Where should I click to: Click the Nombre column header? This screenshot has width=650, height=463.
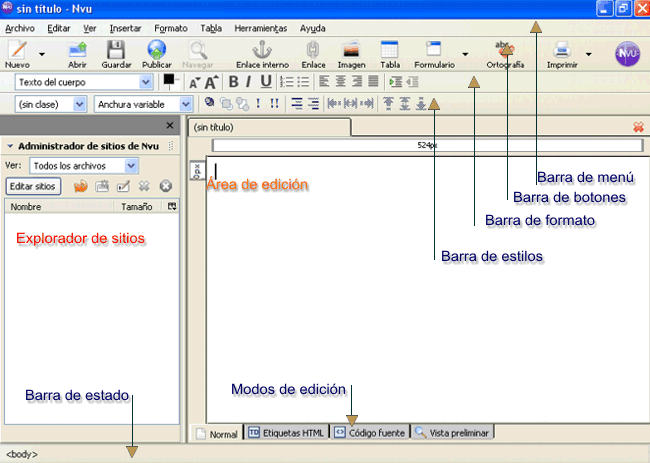point(58,206)
